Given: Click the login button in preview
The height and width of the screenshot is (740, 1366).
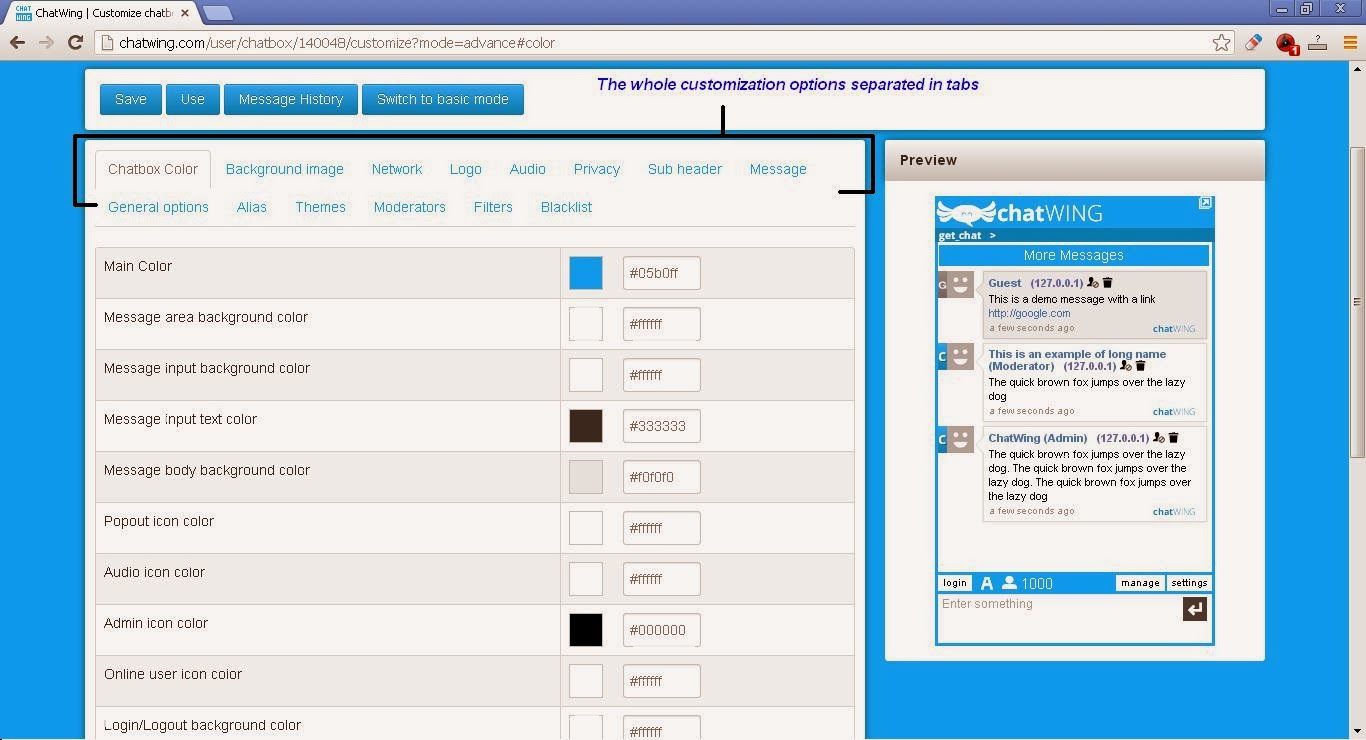Looking at the screenshot, I should point(955,583).
